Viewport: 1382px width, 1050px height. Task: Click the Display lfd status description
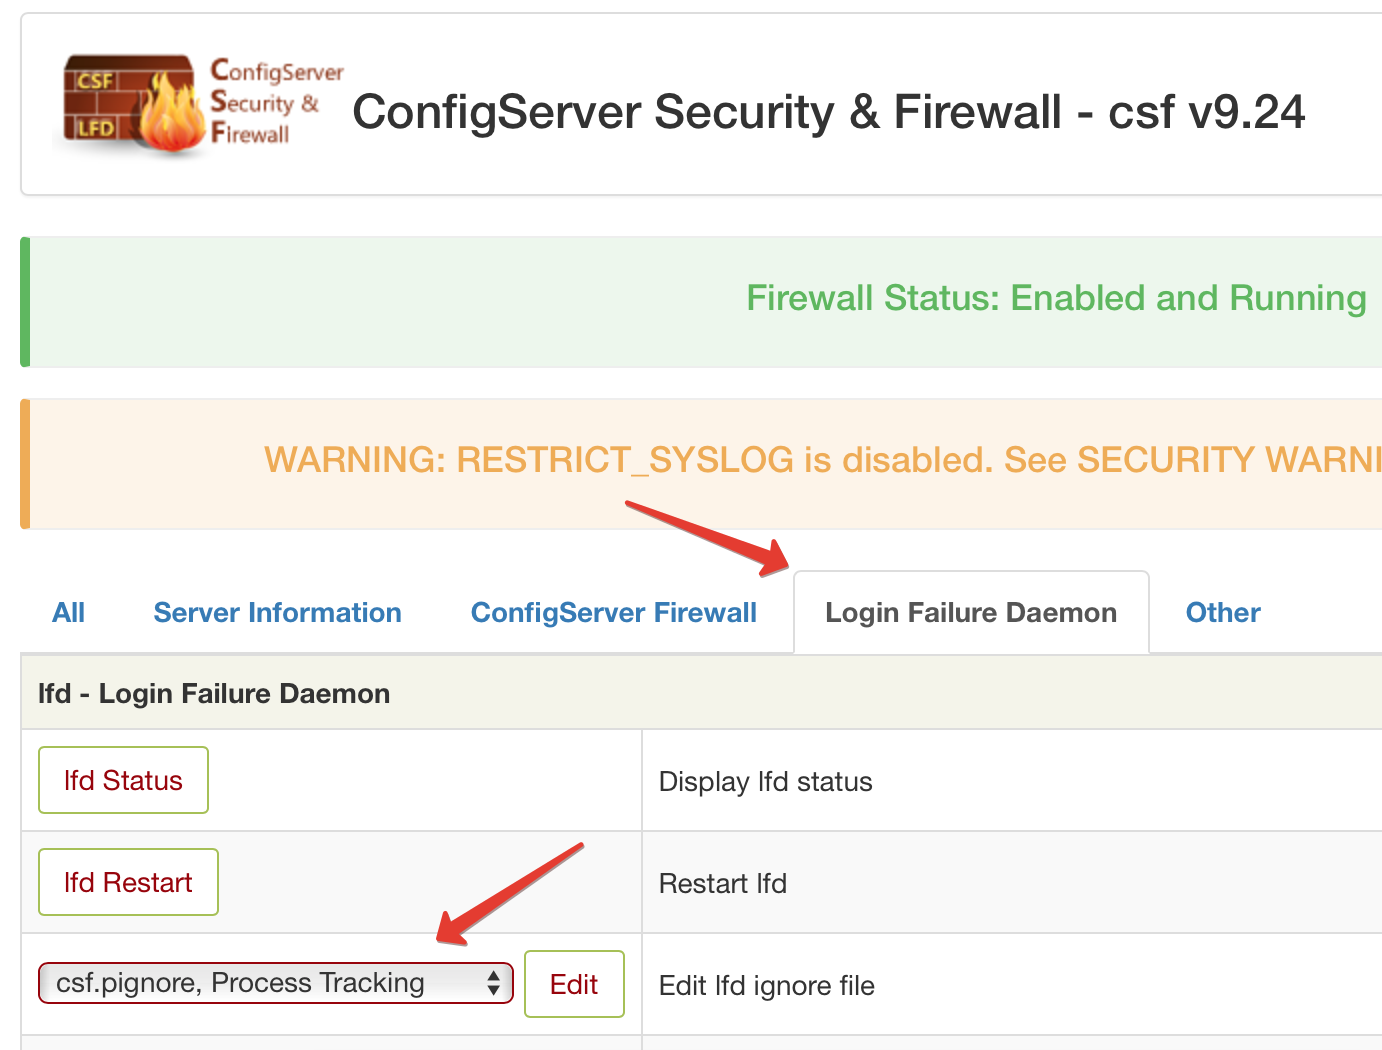click(x=765, y=782)
